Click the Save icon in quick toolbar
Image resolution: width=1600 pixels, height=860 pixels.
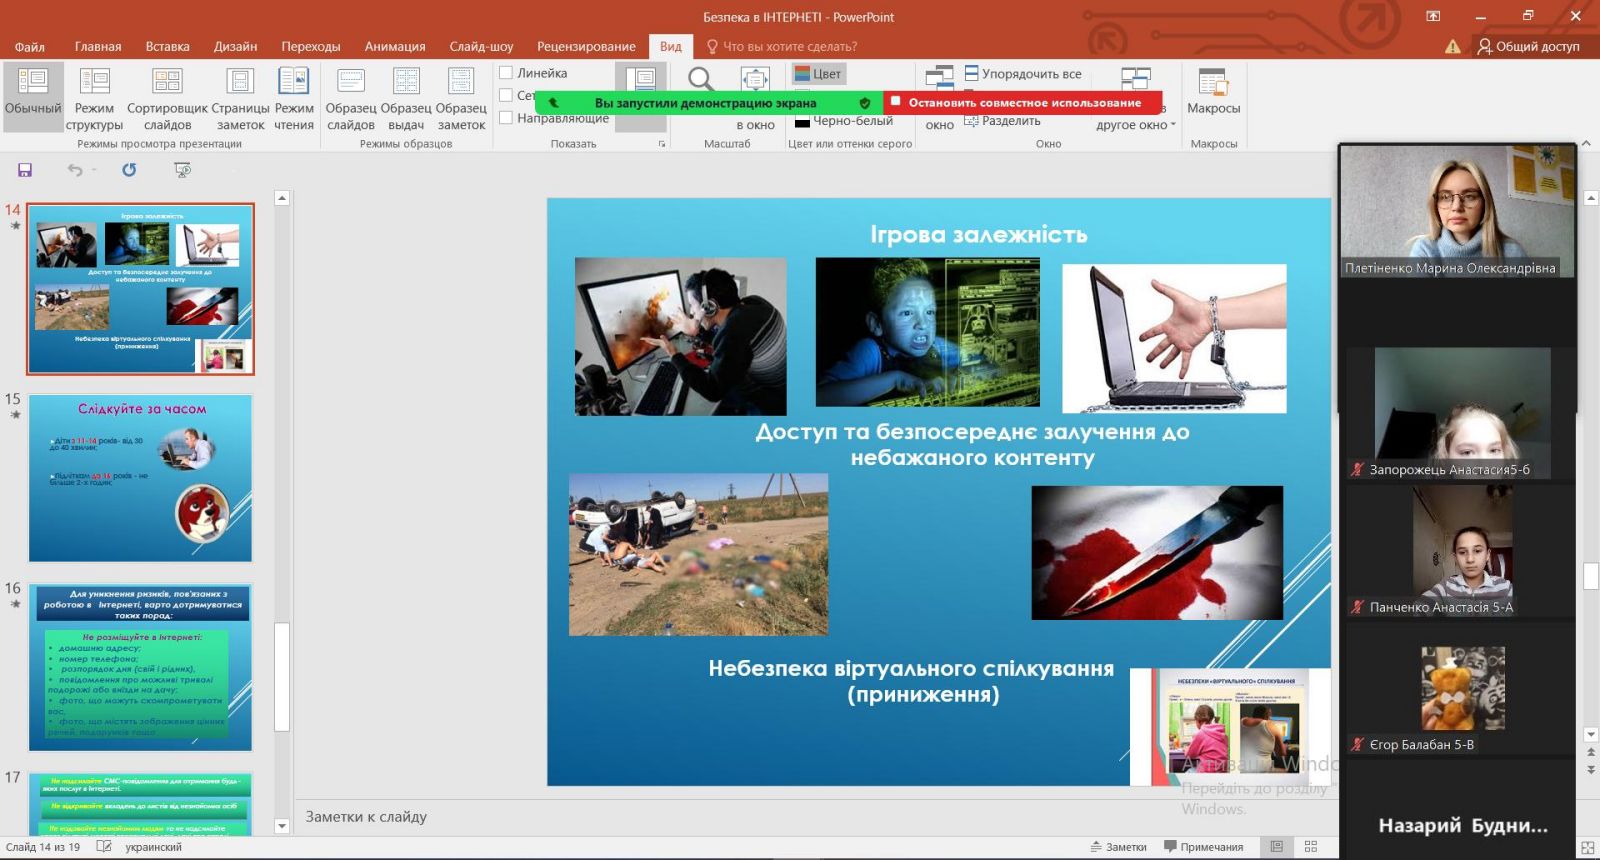25,170
